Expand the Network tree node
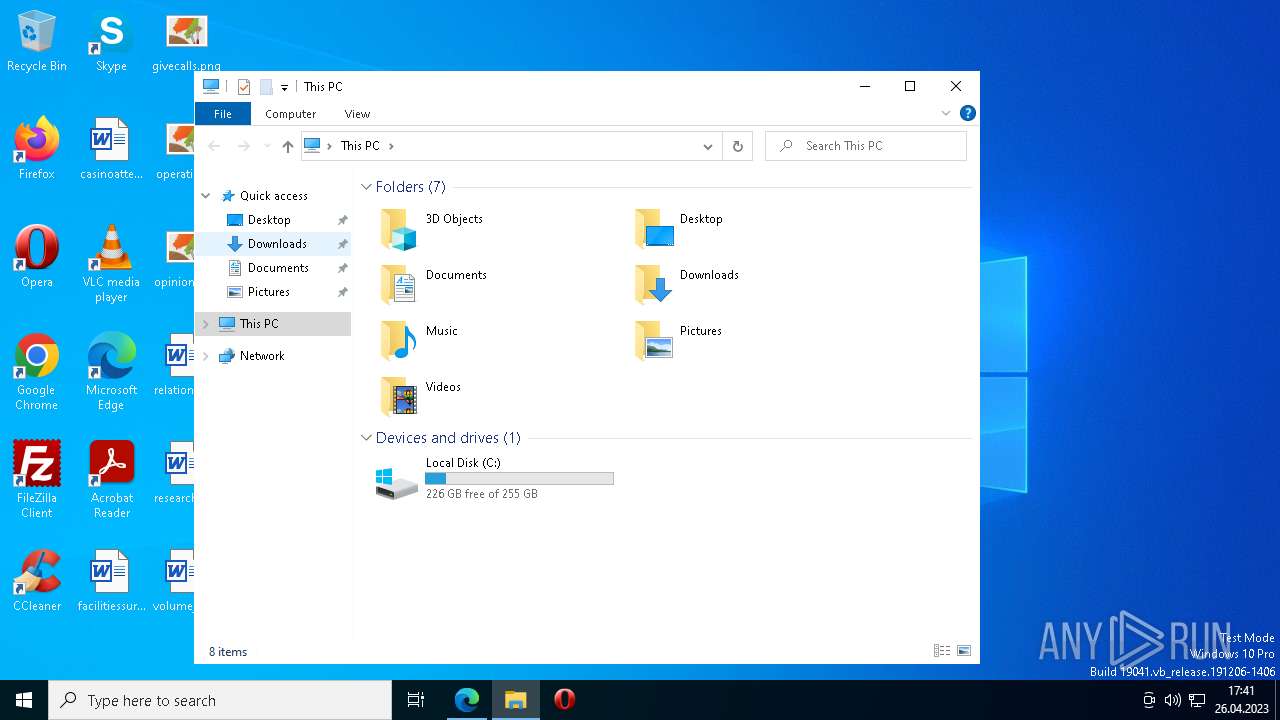Viewport: 1280px width, 720px height. pyautogui.click(x=206, y=356)
